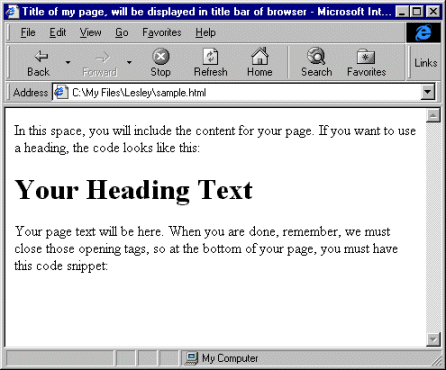Go to the Home page icon
446x370 pixels.
(260, 63)
